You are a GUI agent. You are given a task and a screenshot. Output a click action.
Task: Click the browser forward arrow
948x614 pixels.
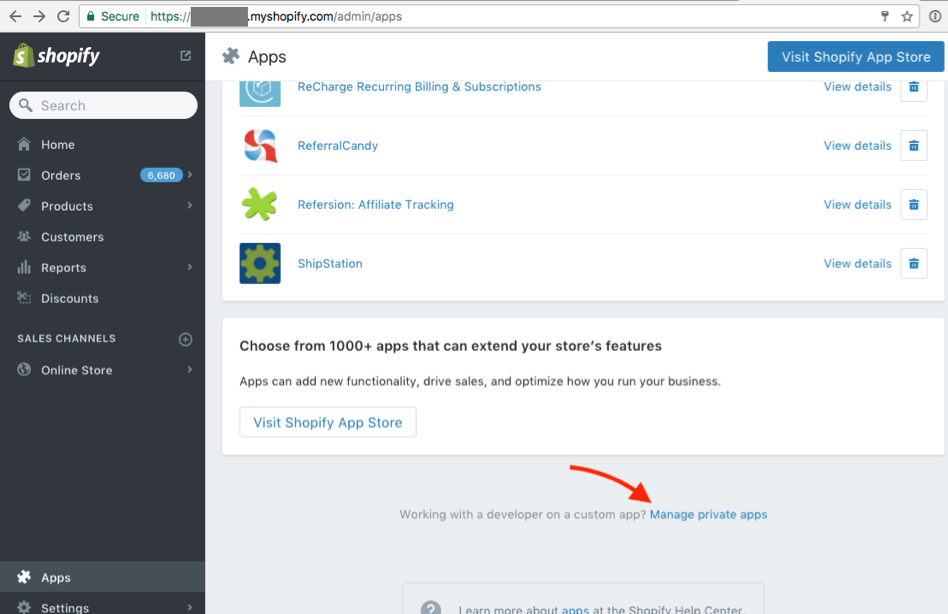[39, 16]
